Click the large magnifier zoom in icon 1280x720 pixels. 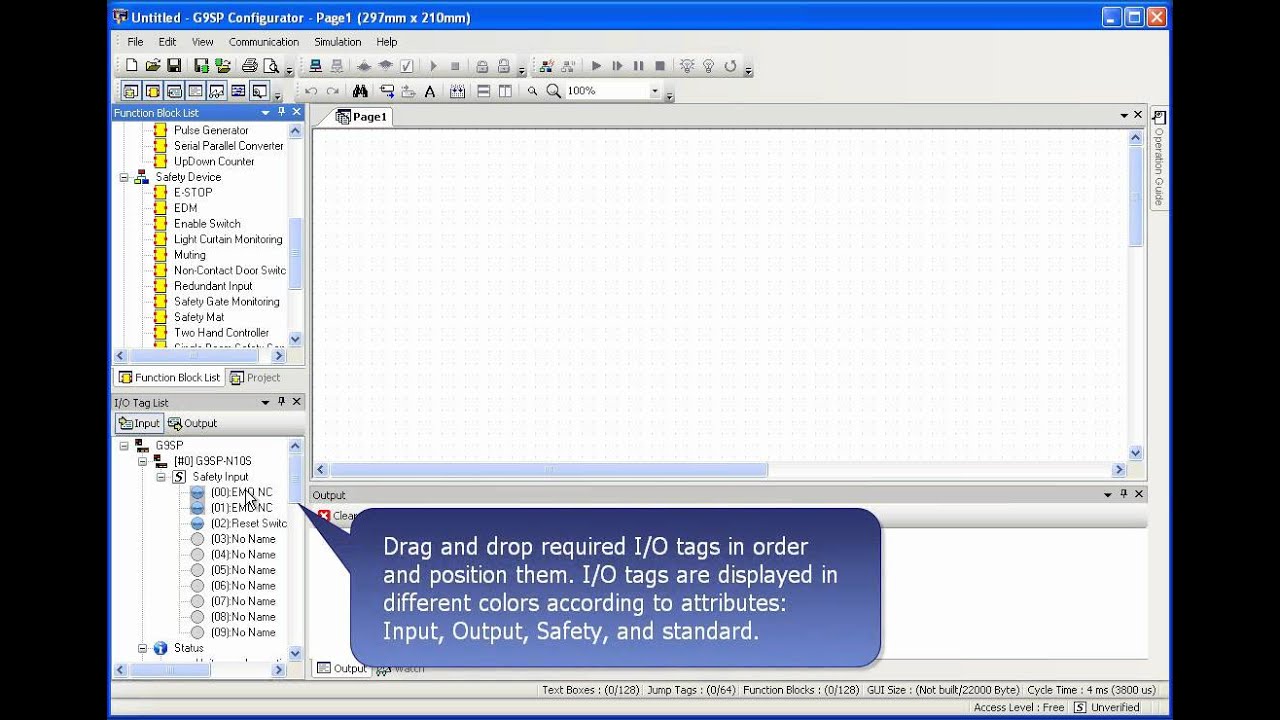coord(553,91)
